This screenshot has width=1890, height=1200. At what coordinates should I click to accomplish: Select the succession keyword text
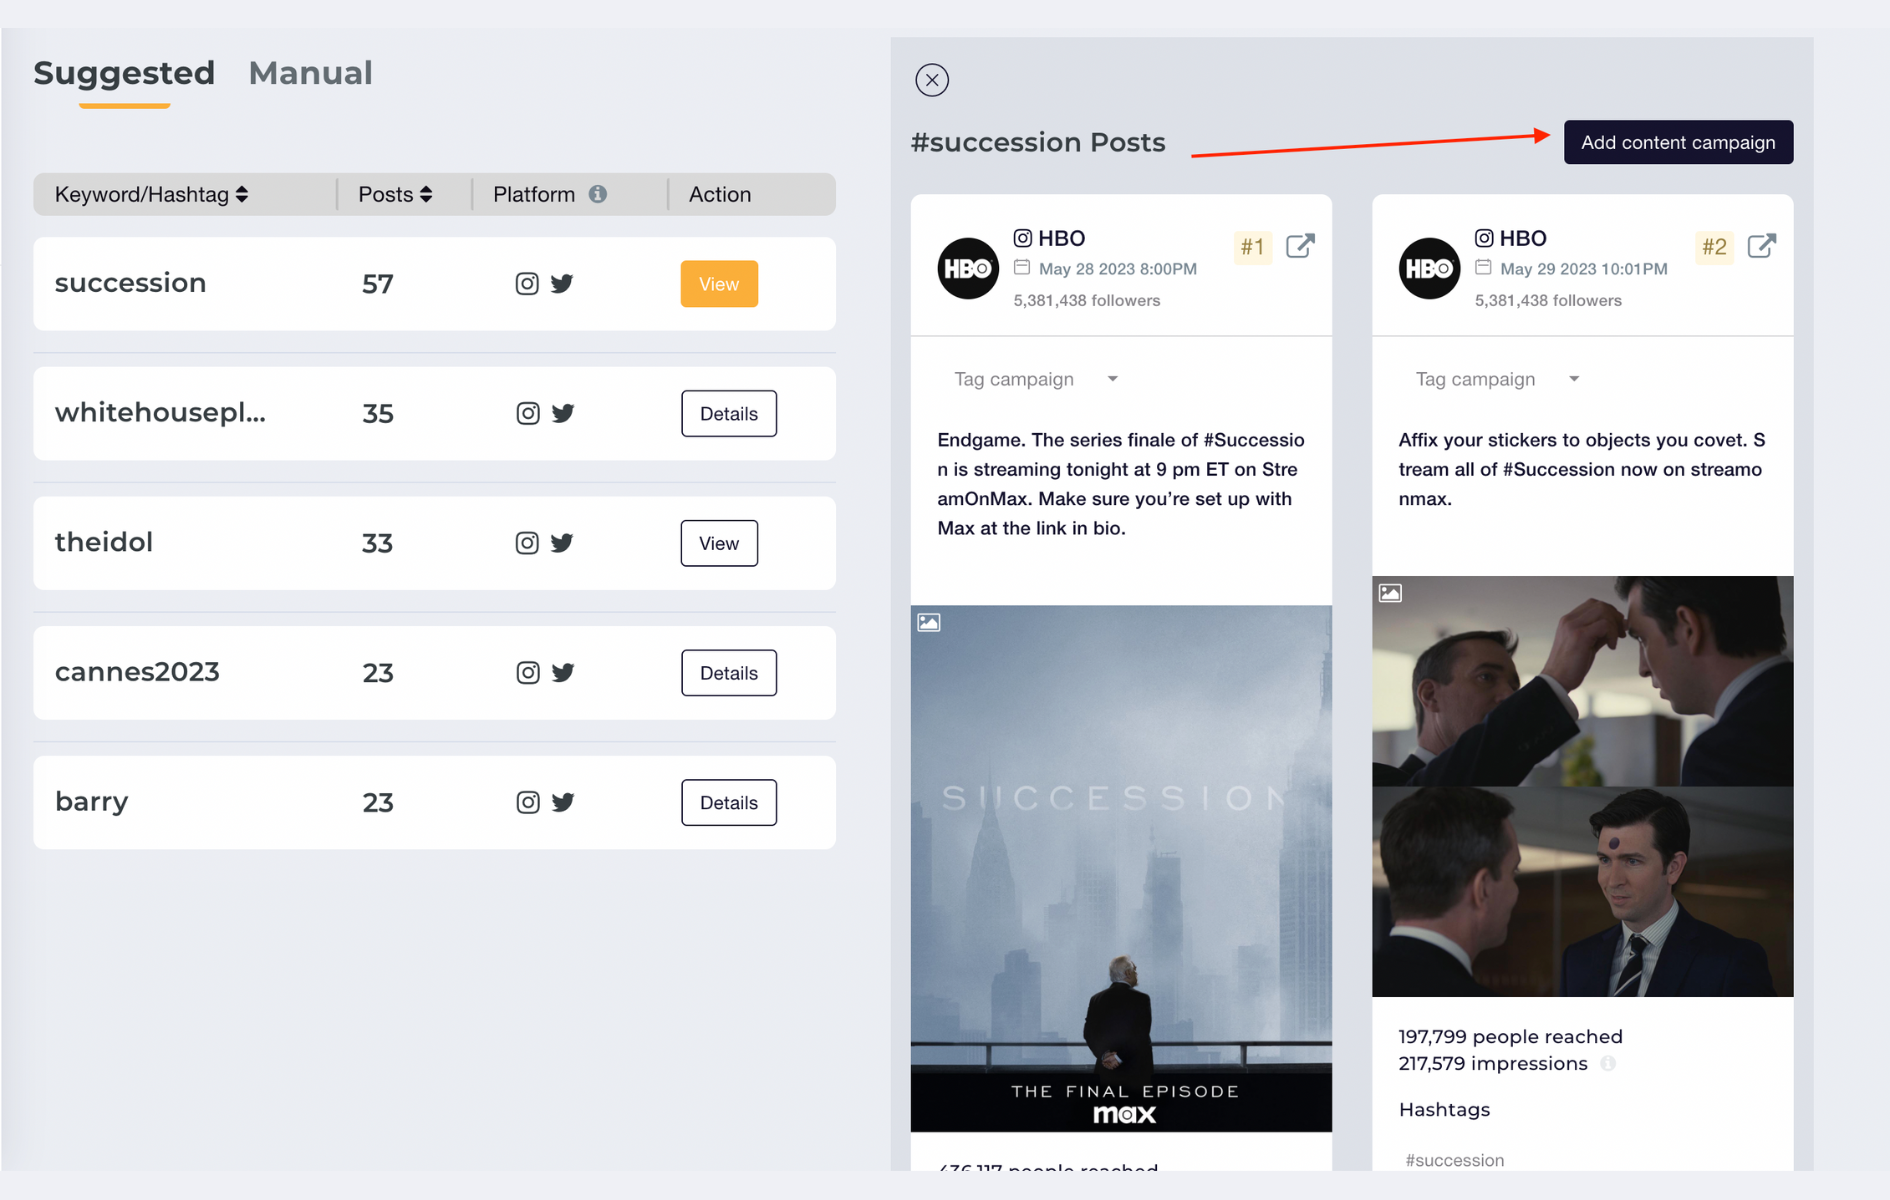[130, 283]
